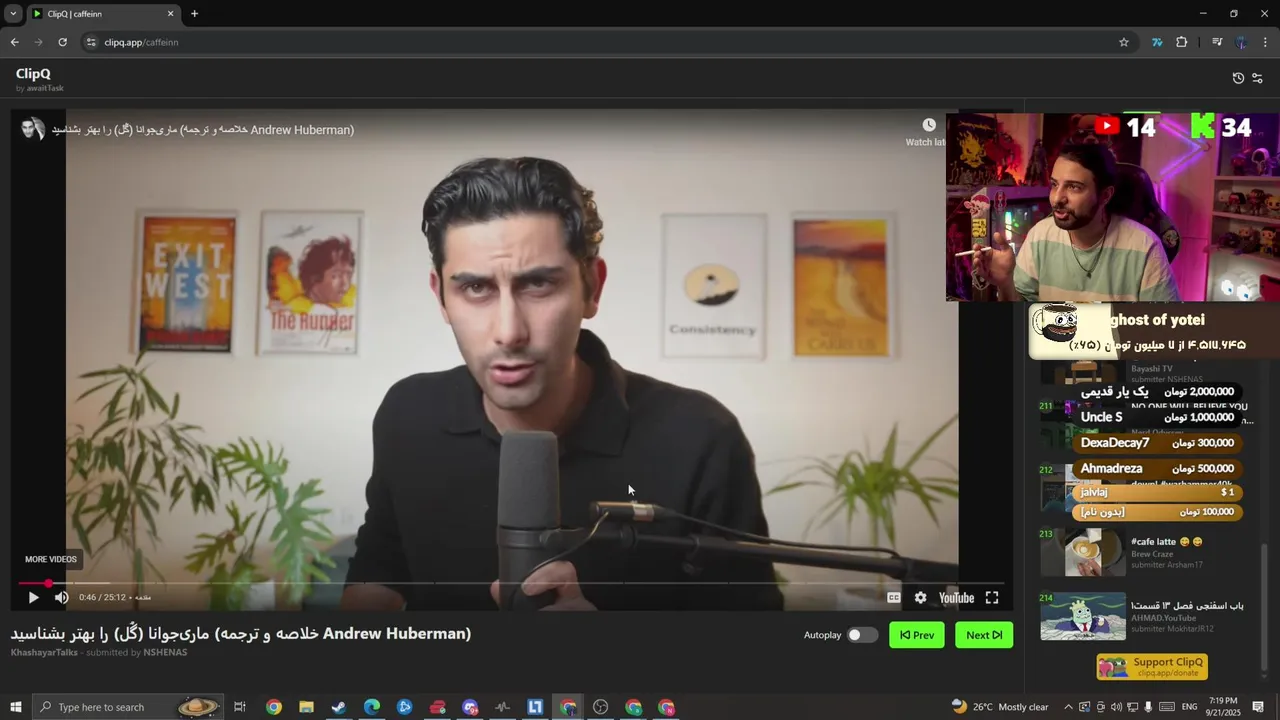Open Steam from the taskbar
1280x720 pixels.
coord(339,707)
